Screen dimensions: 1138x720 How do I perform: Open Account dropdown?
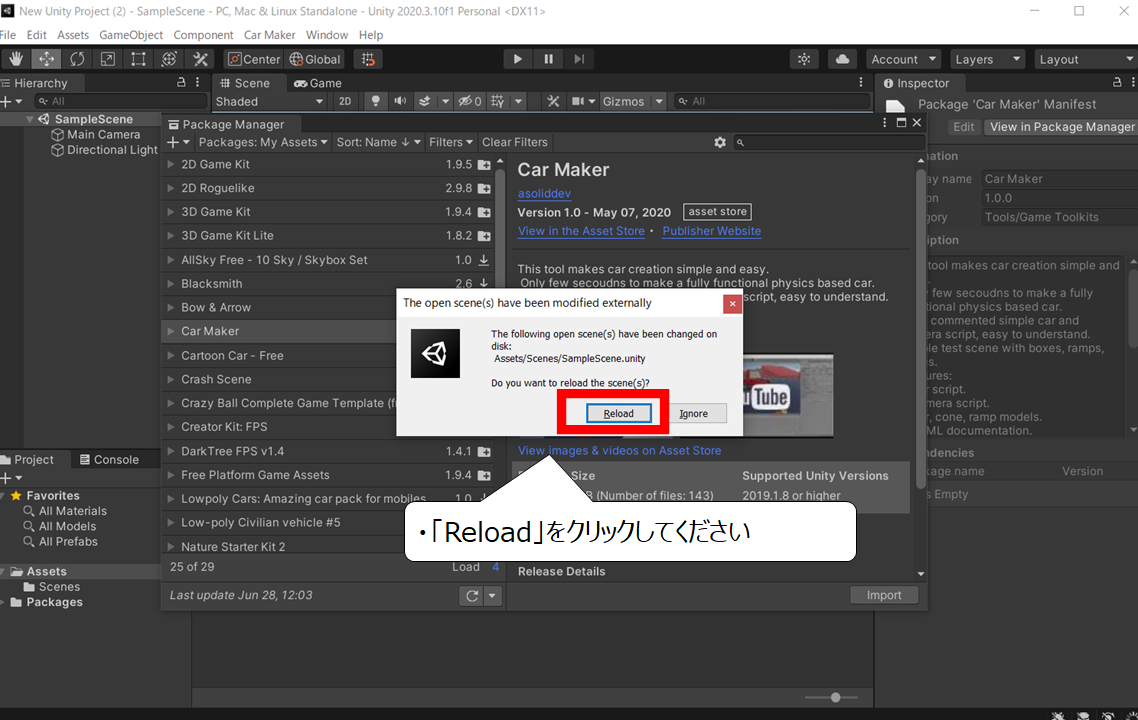904,60
